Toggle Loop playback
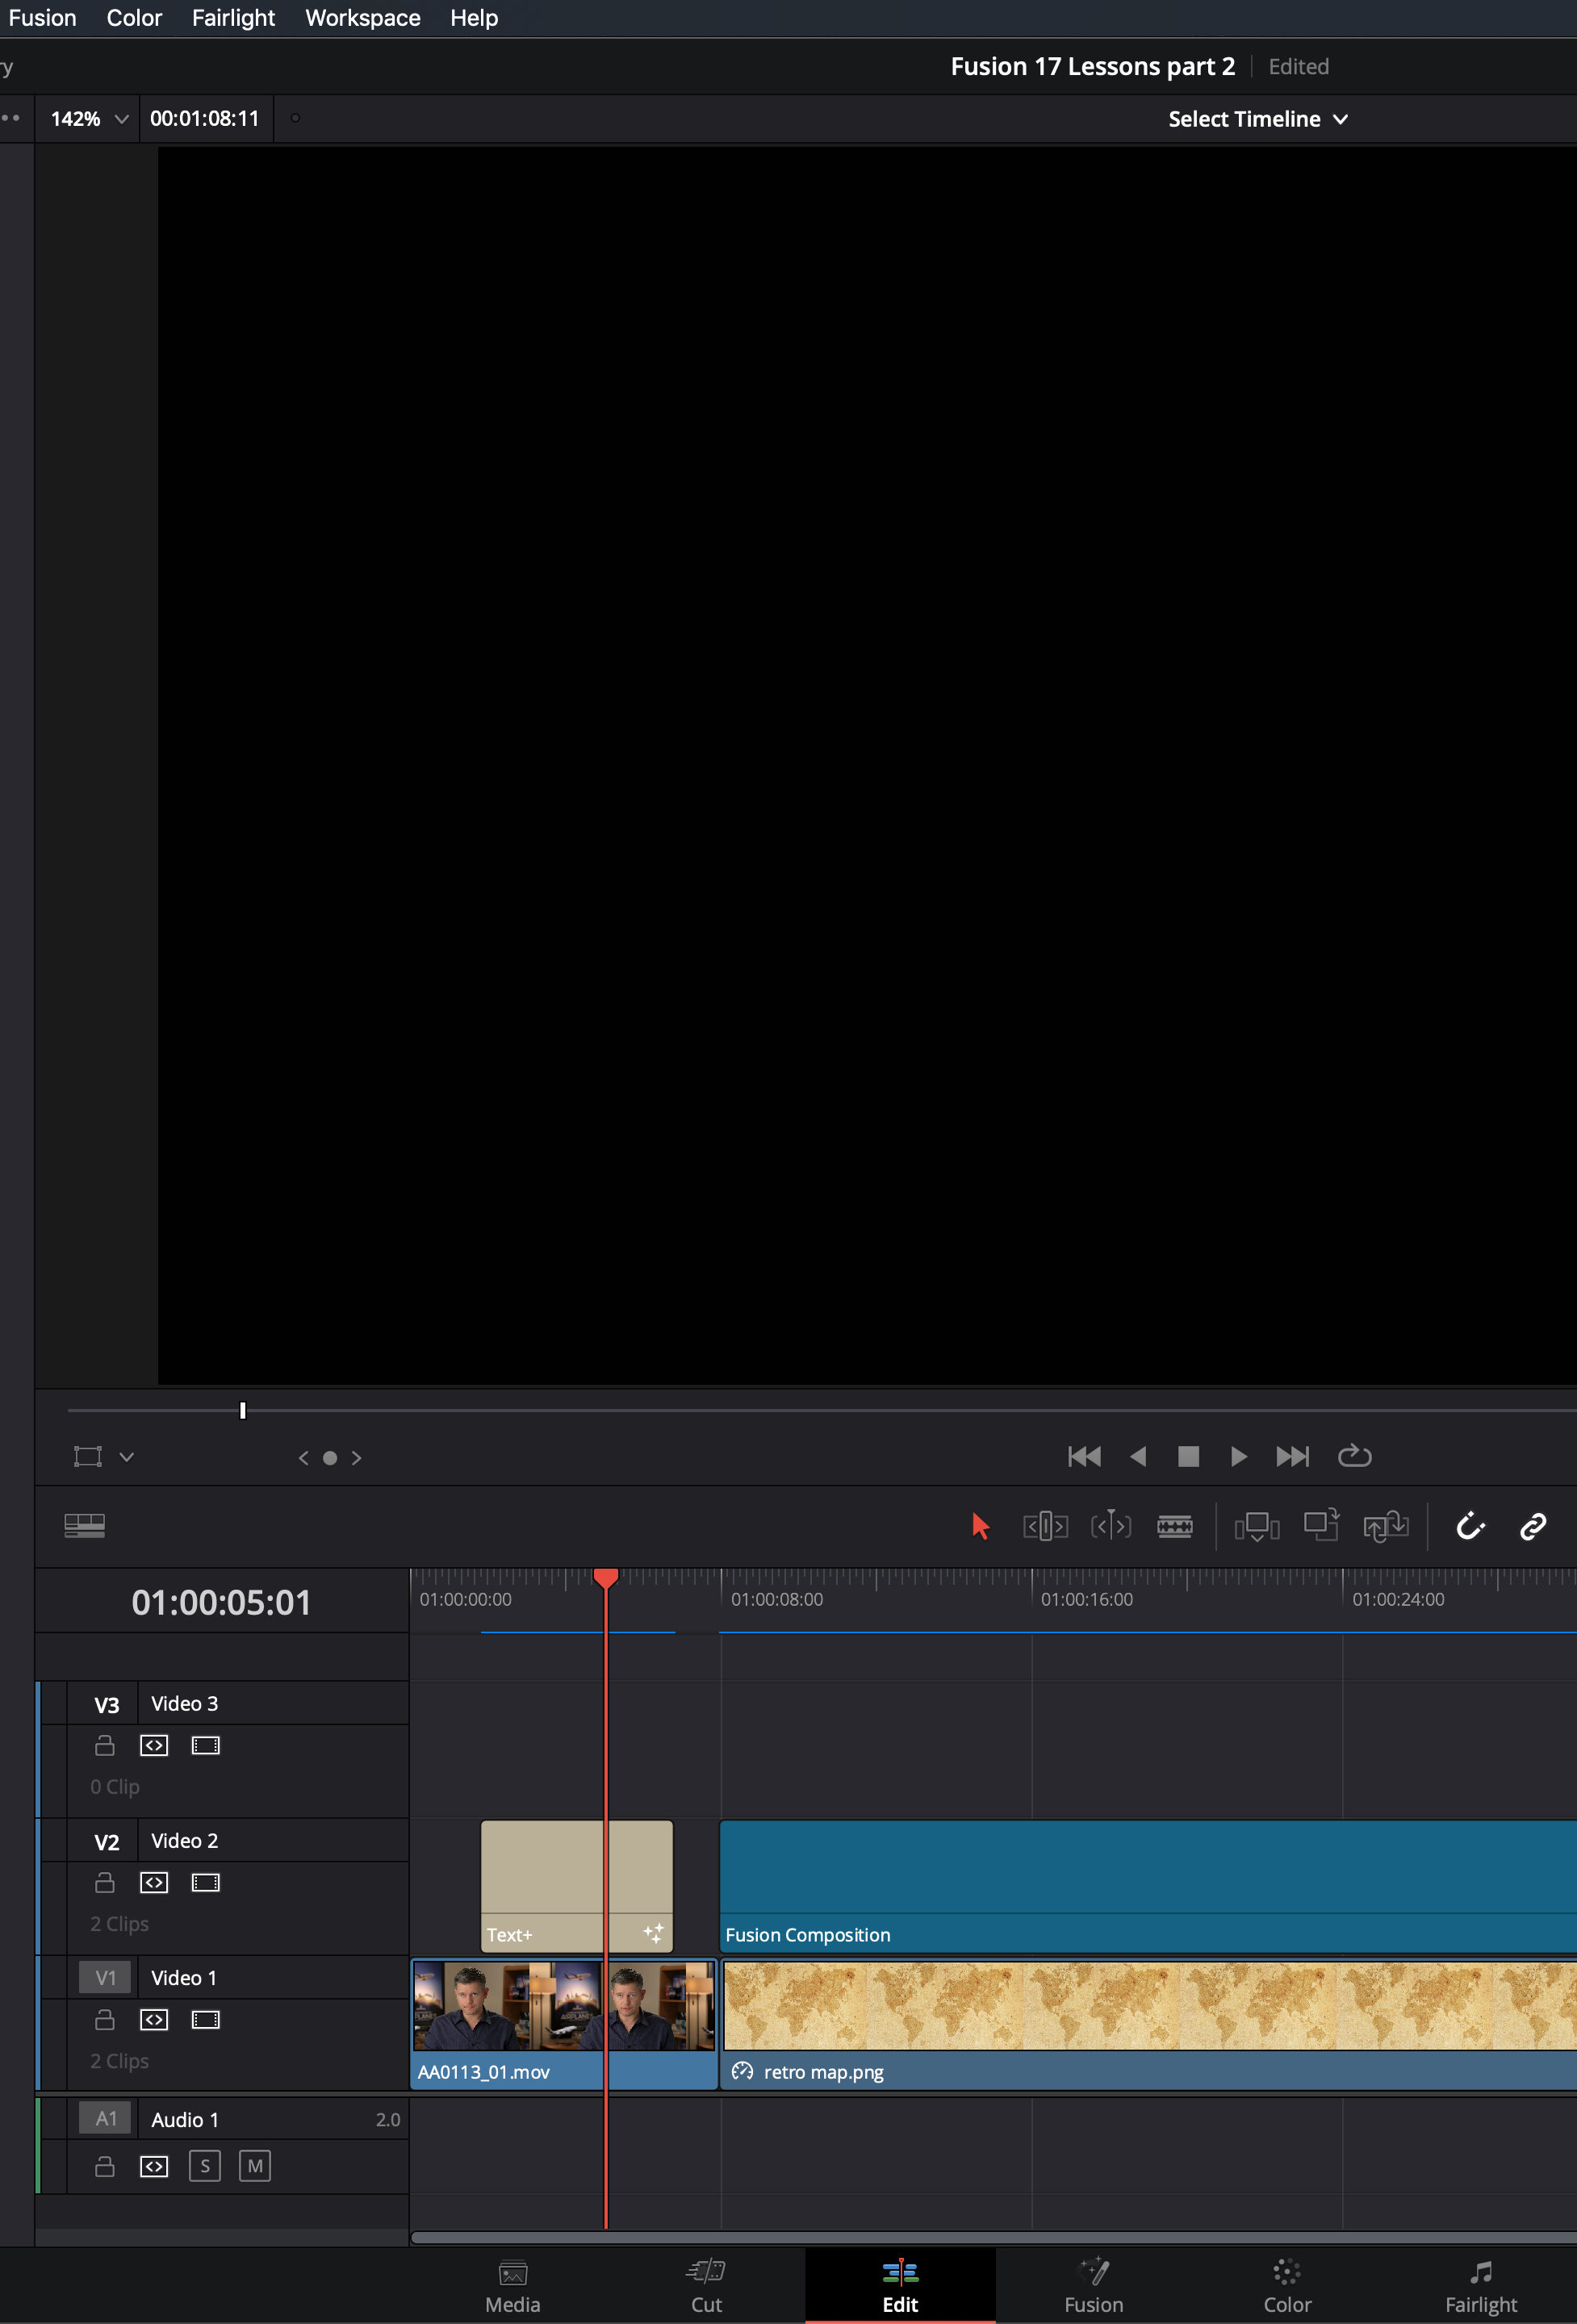 tap(1355, 1455)
